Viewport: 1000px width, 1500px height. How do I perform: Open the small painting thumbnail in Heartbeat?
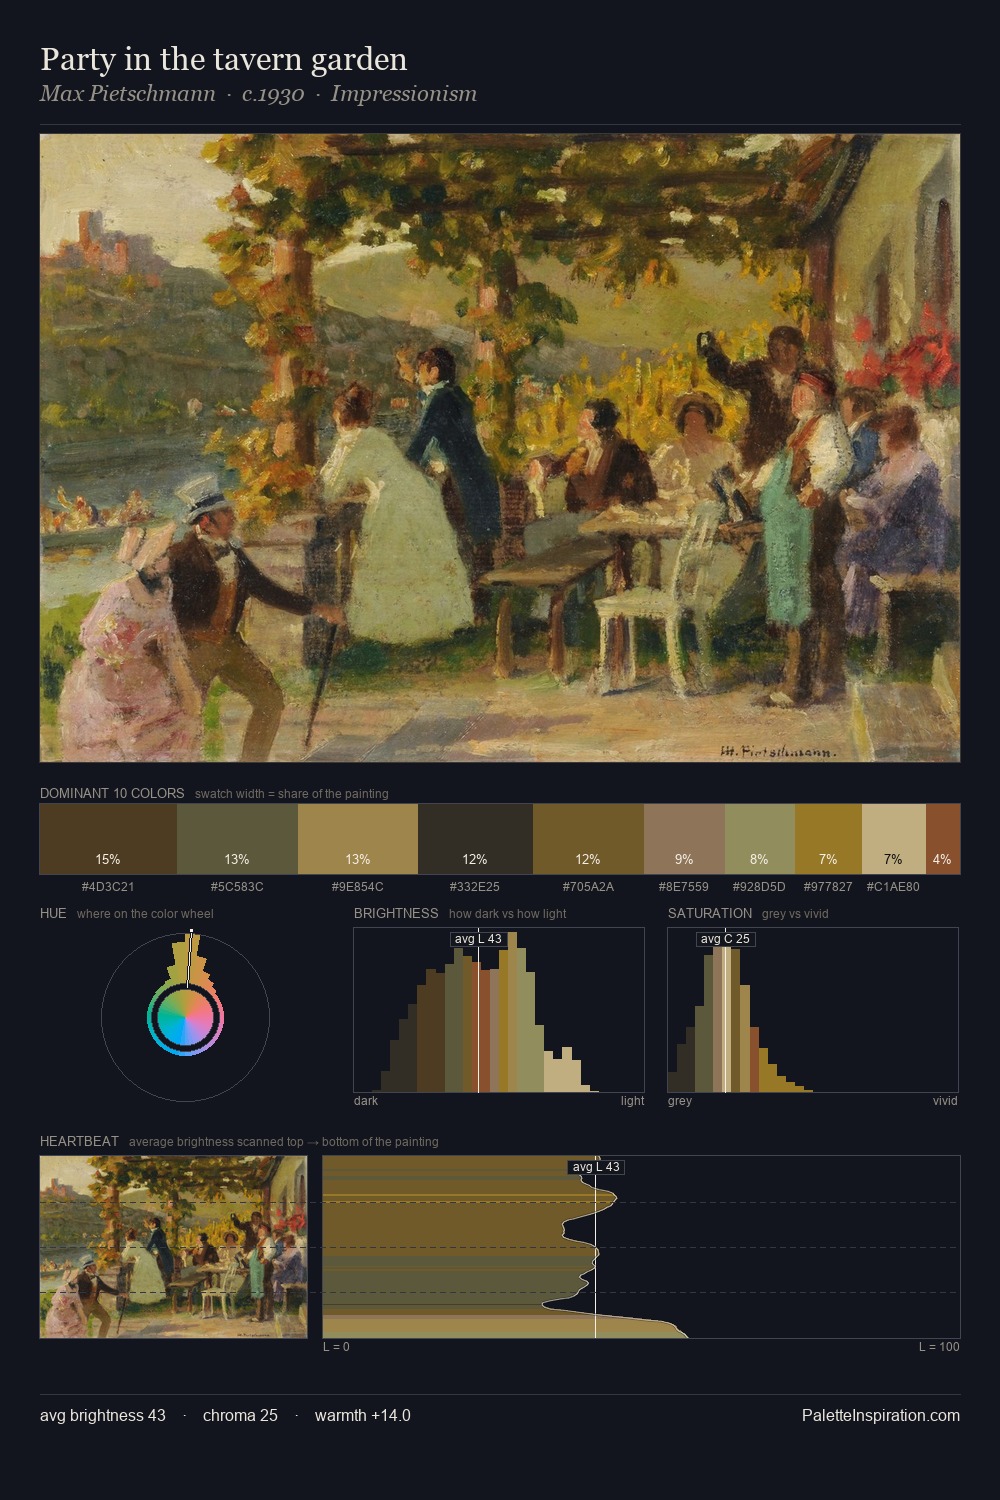[x=174, y=1247]
